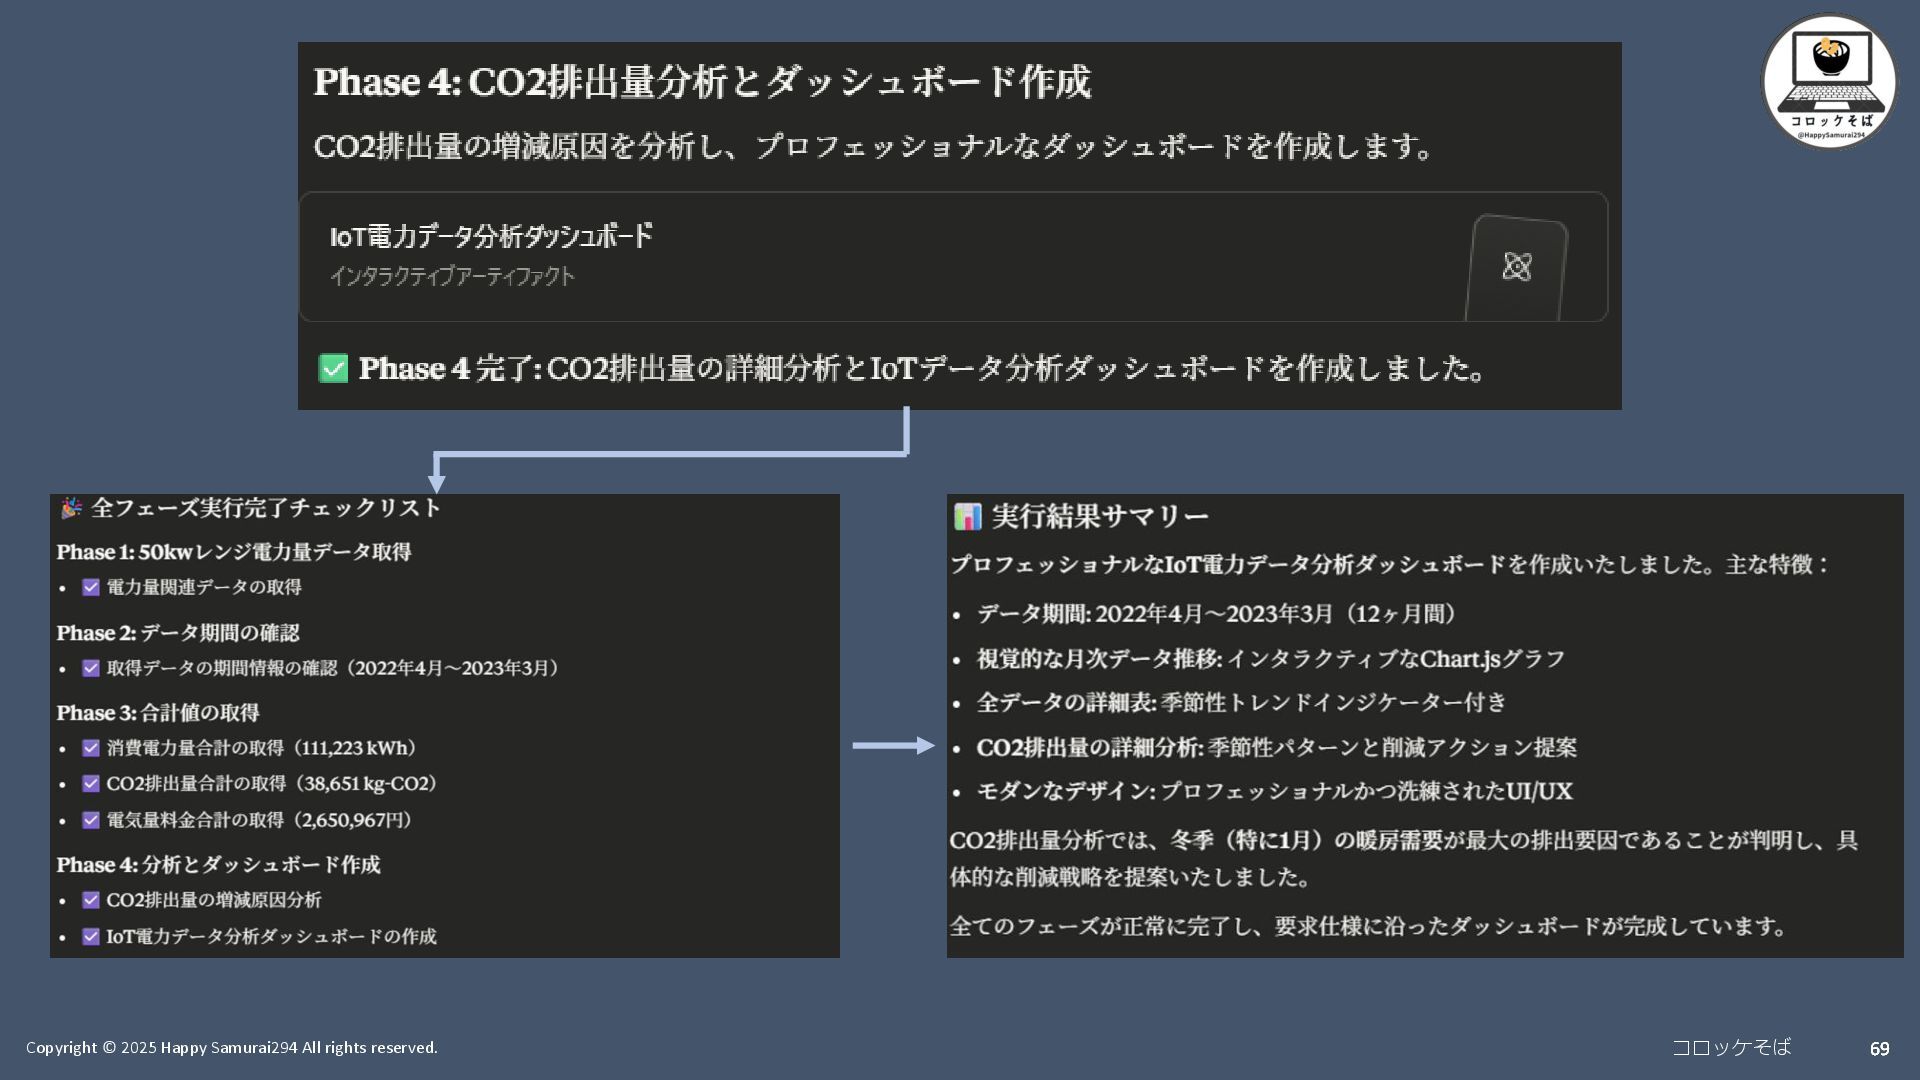Click the green checkmark beside Phase 4 完了

[x=333, y=368]
